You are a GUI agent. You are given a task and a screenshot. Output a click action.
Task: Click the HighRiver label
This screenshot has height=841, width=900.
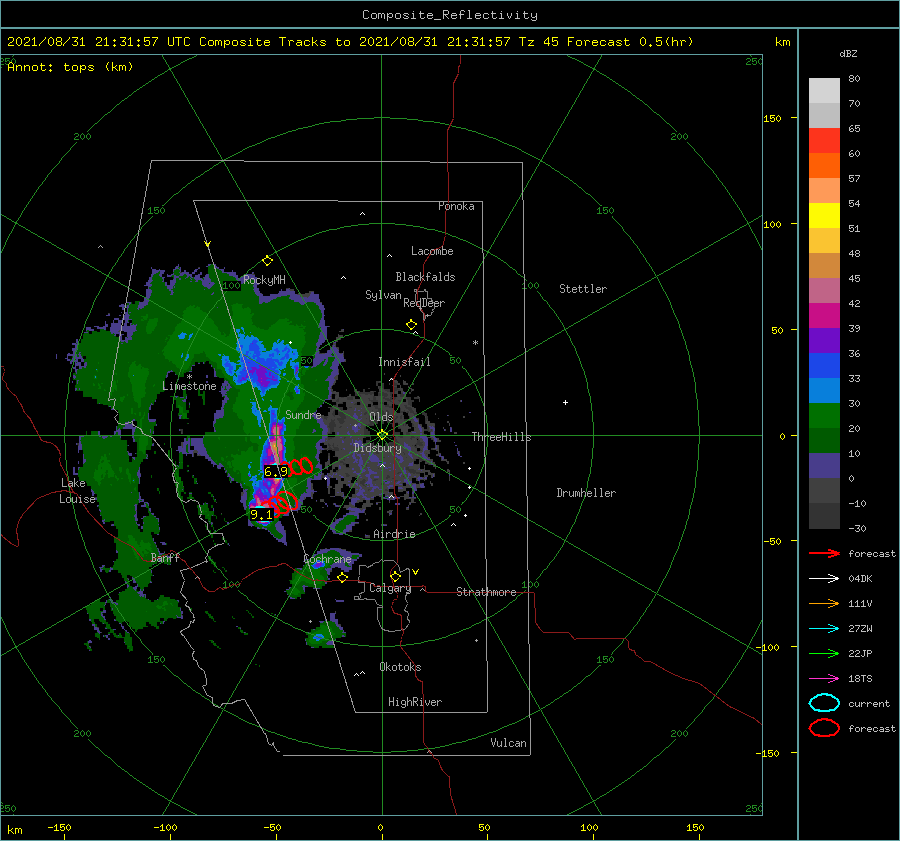415,702
